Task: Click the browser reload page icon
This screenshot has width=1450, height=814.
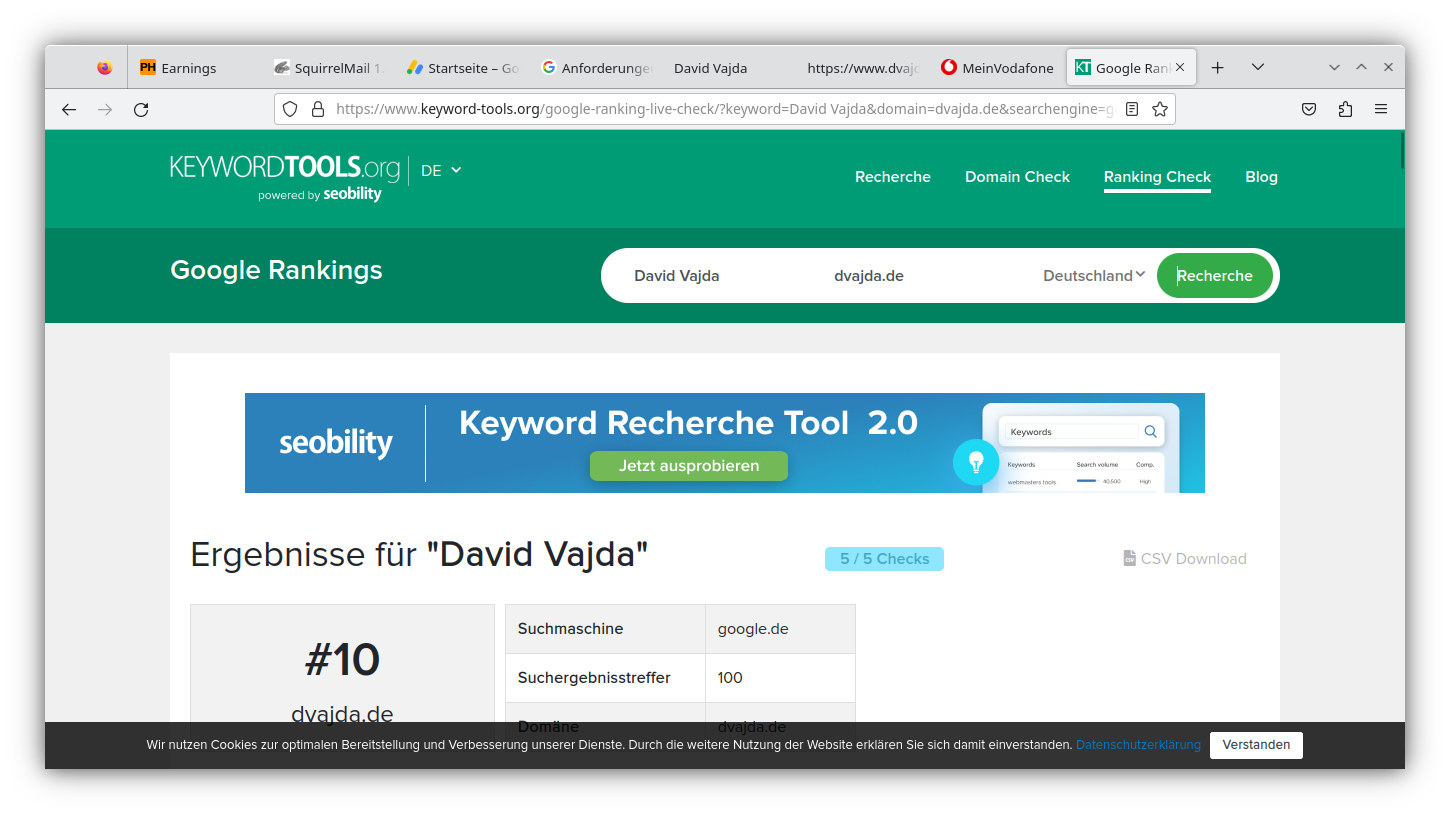Action: pos(141,110)
